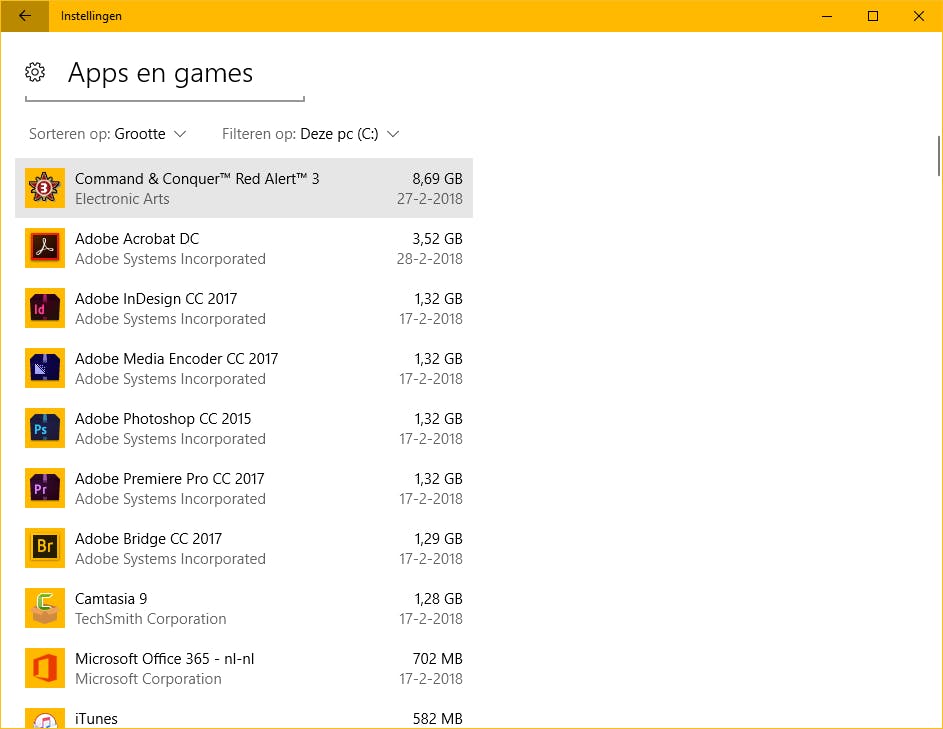Click the Camtasia 9 icon
This screenshot has height=729, width=943.
pos(44,608)
